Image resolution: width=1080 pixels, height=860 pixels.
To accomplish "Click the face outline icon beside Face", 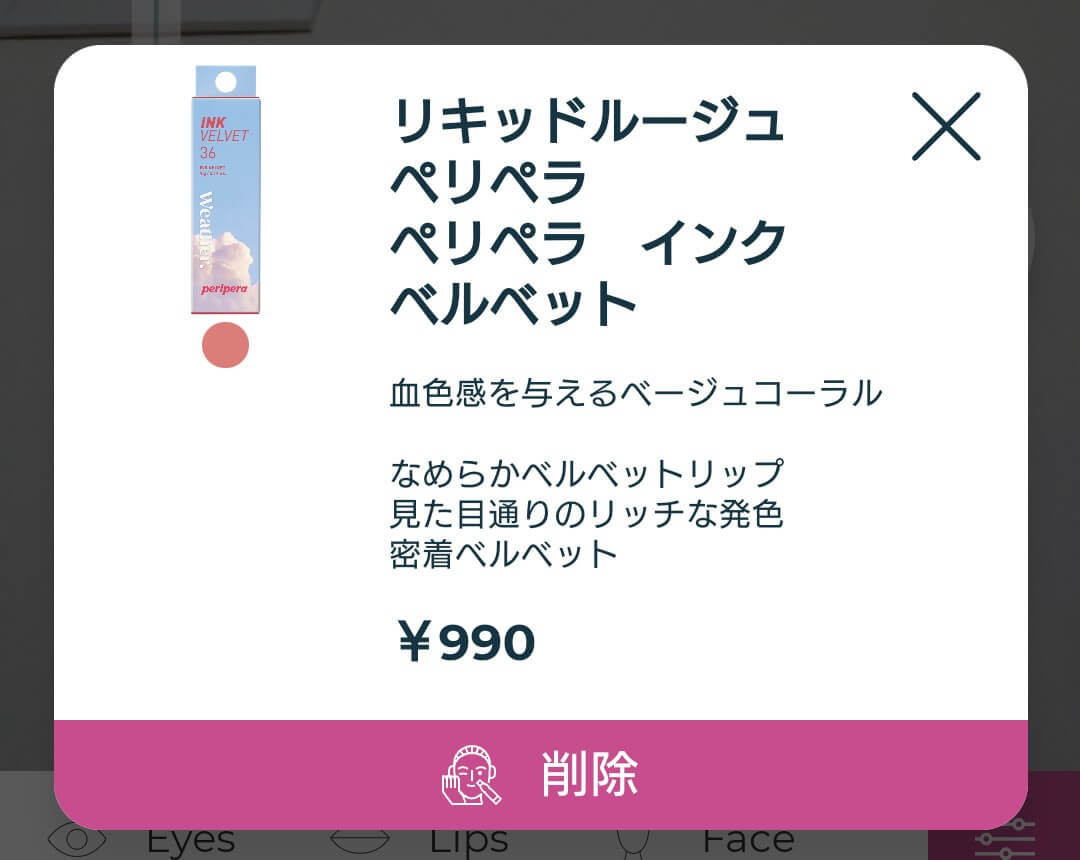I will click(632, 845).
